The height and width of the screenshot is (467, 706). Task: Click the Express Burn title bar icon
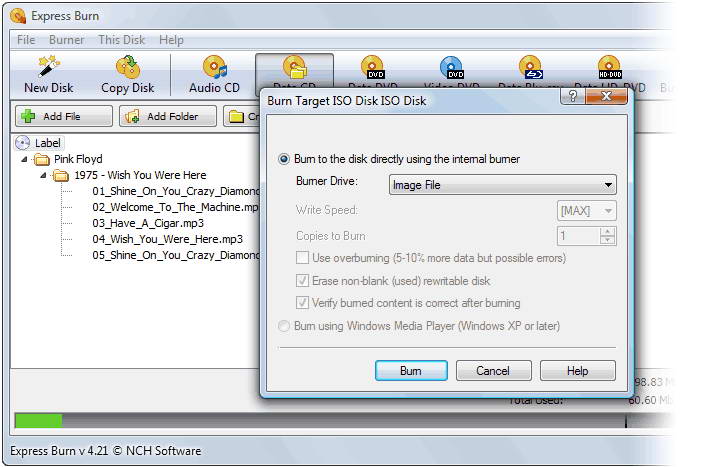pyautogui.click(x=18, y=16)
